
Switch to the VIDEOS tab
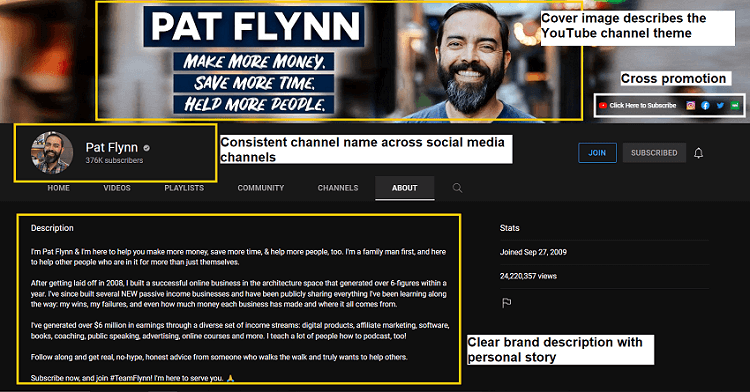117,188
